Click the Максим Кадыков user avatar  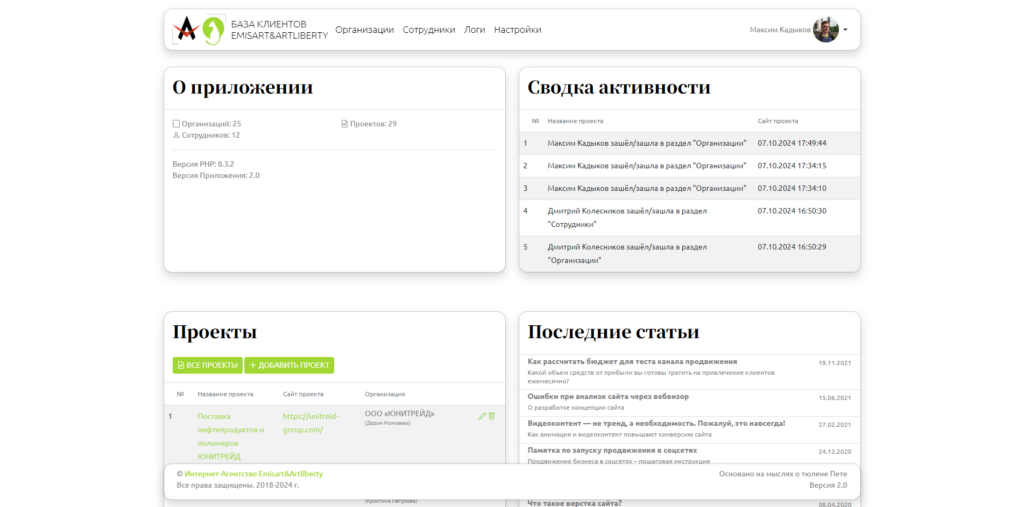[x=825, y=29]
